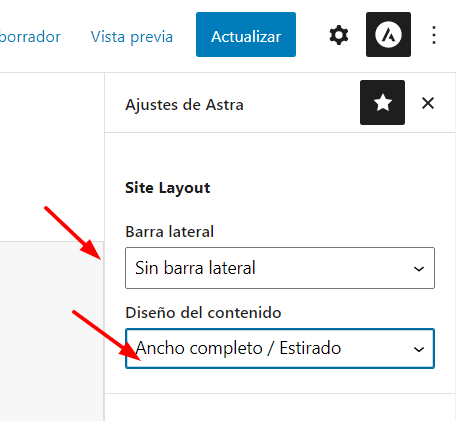Open the three-dot options menu
Image resolution: width=456 pixels, height=421 pixels.
tap(434, 35)
